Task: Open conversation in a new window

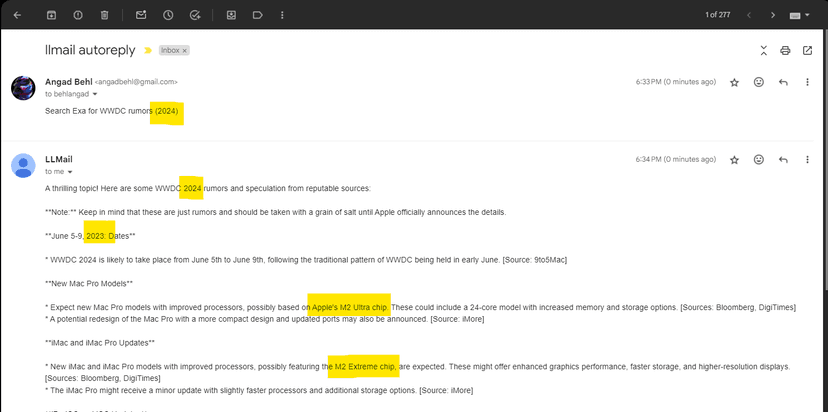Action: (807, 51)
